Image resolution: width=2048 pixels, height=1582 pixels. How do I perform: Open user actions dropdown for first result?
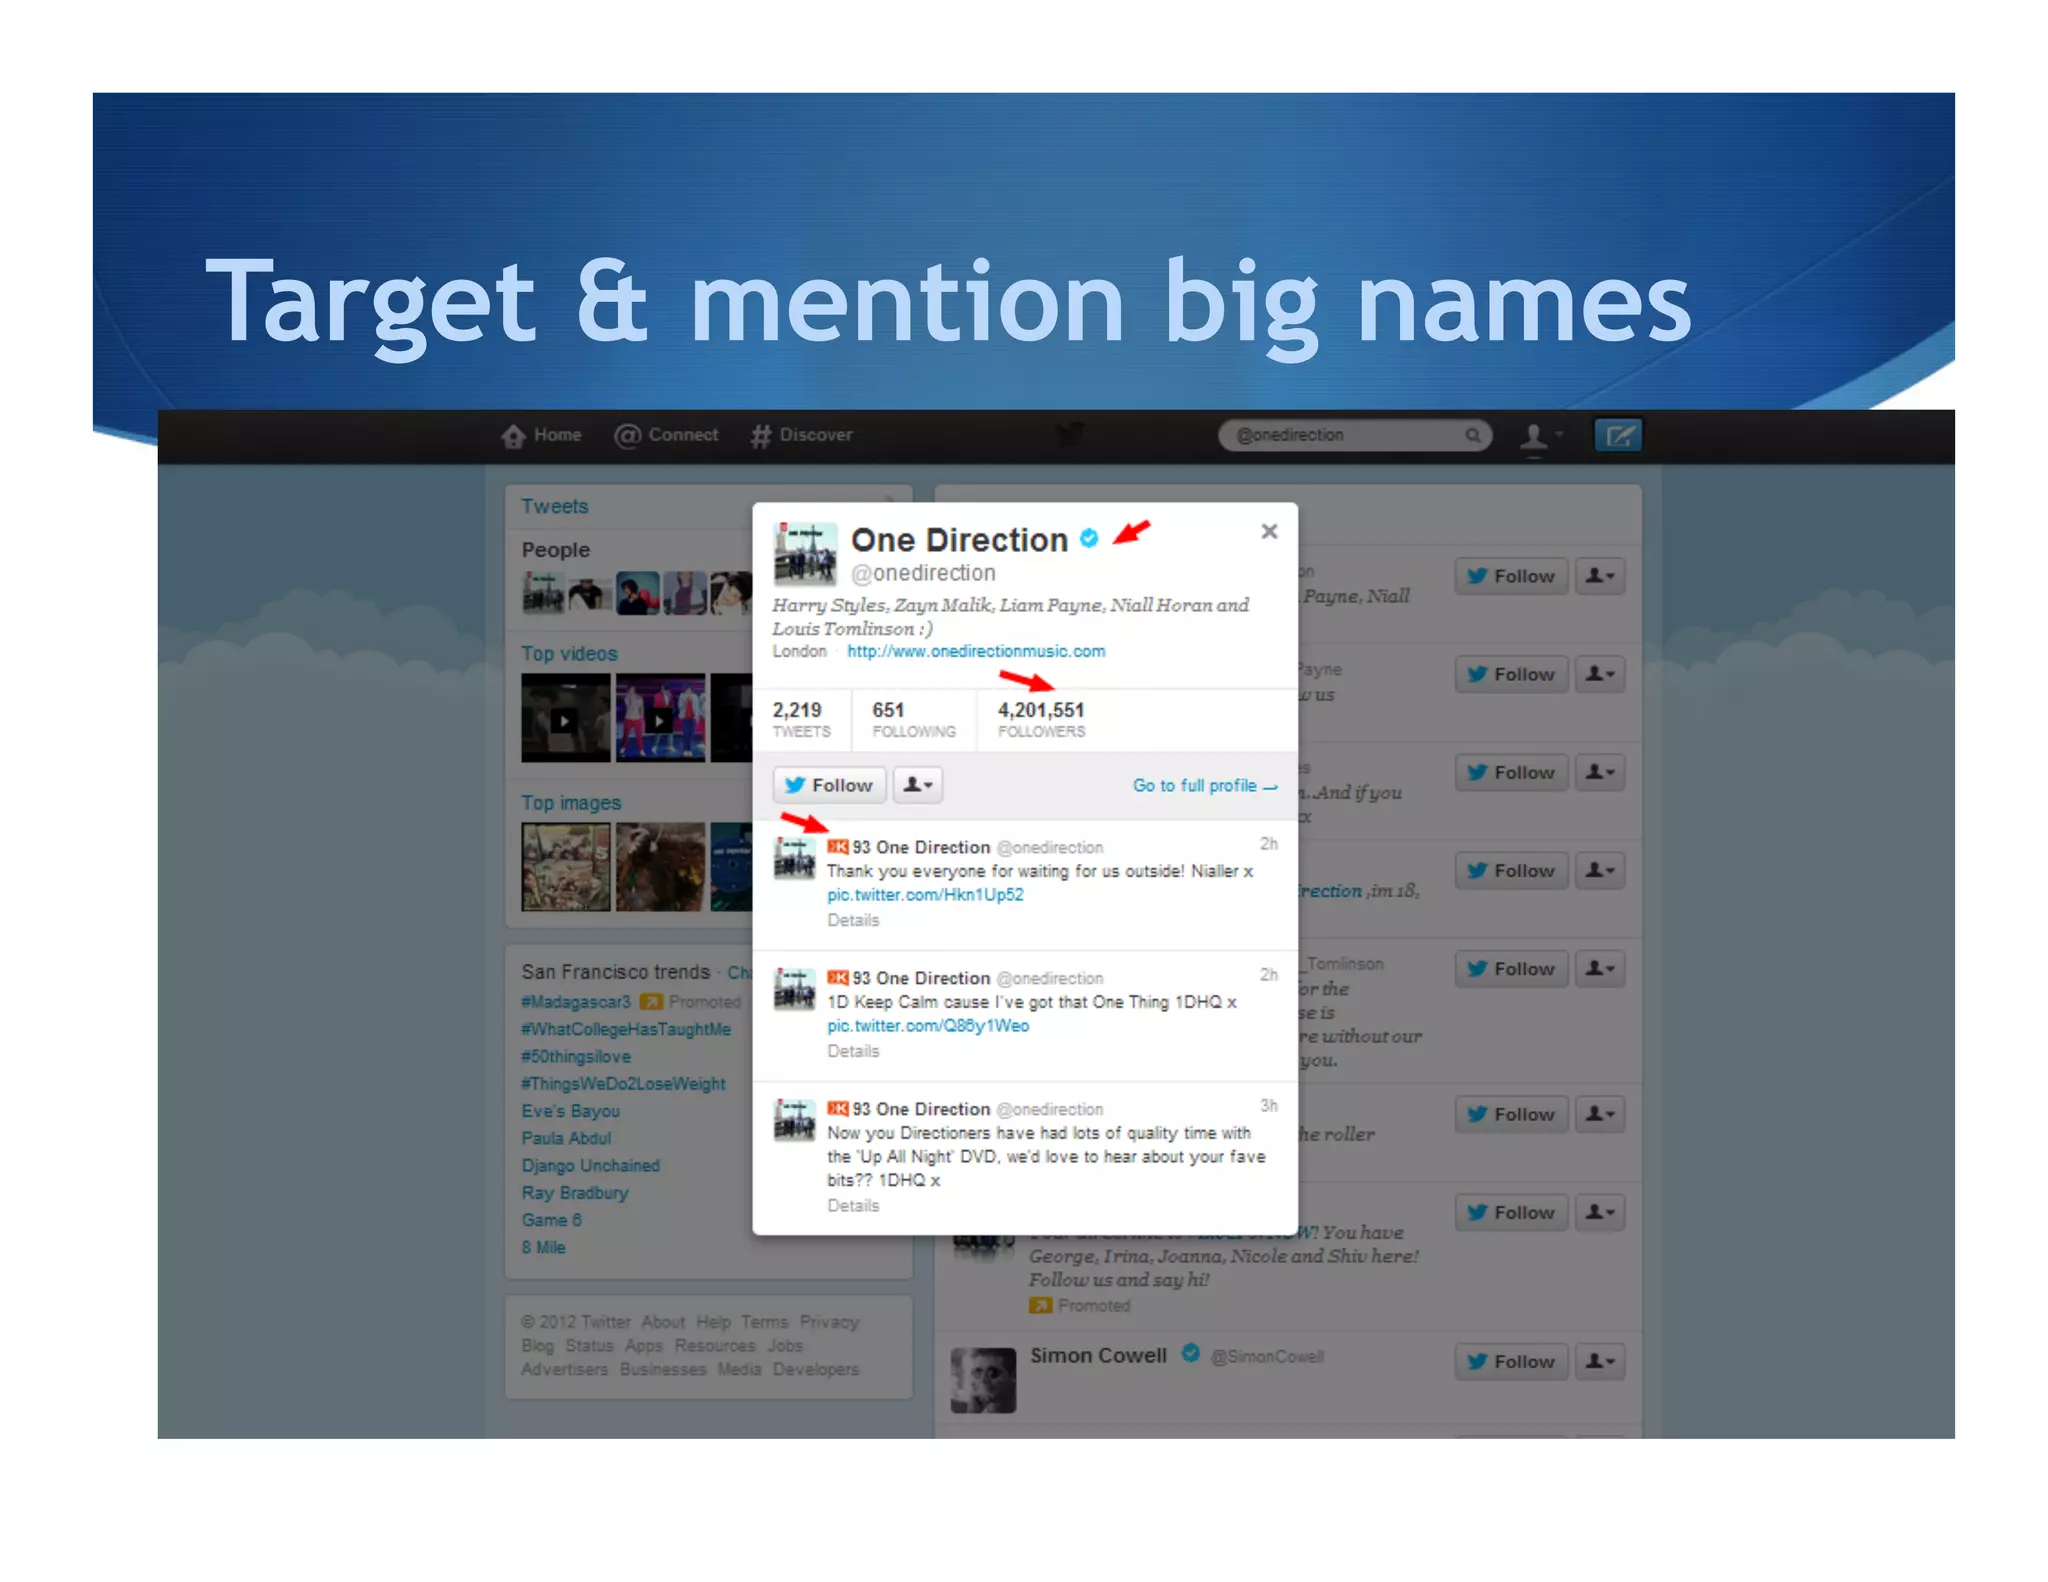(1600, 576)
